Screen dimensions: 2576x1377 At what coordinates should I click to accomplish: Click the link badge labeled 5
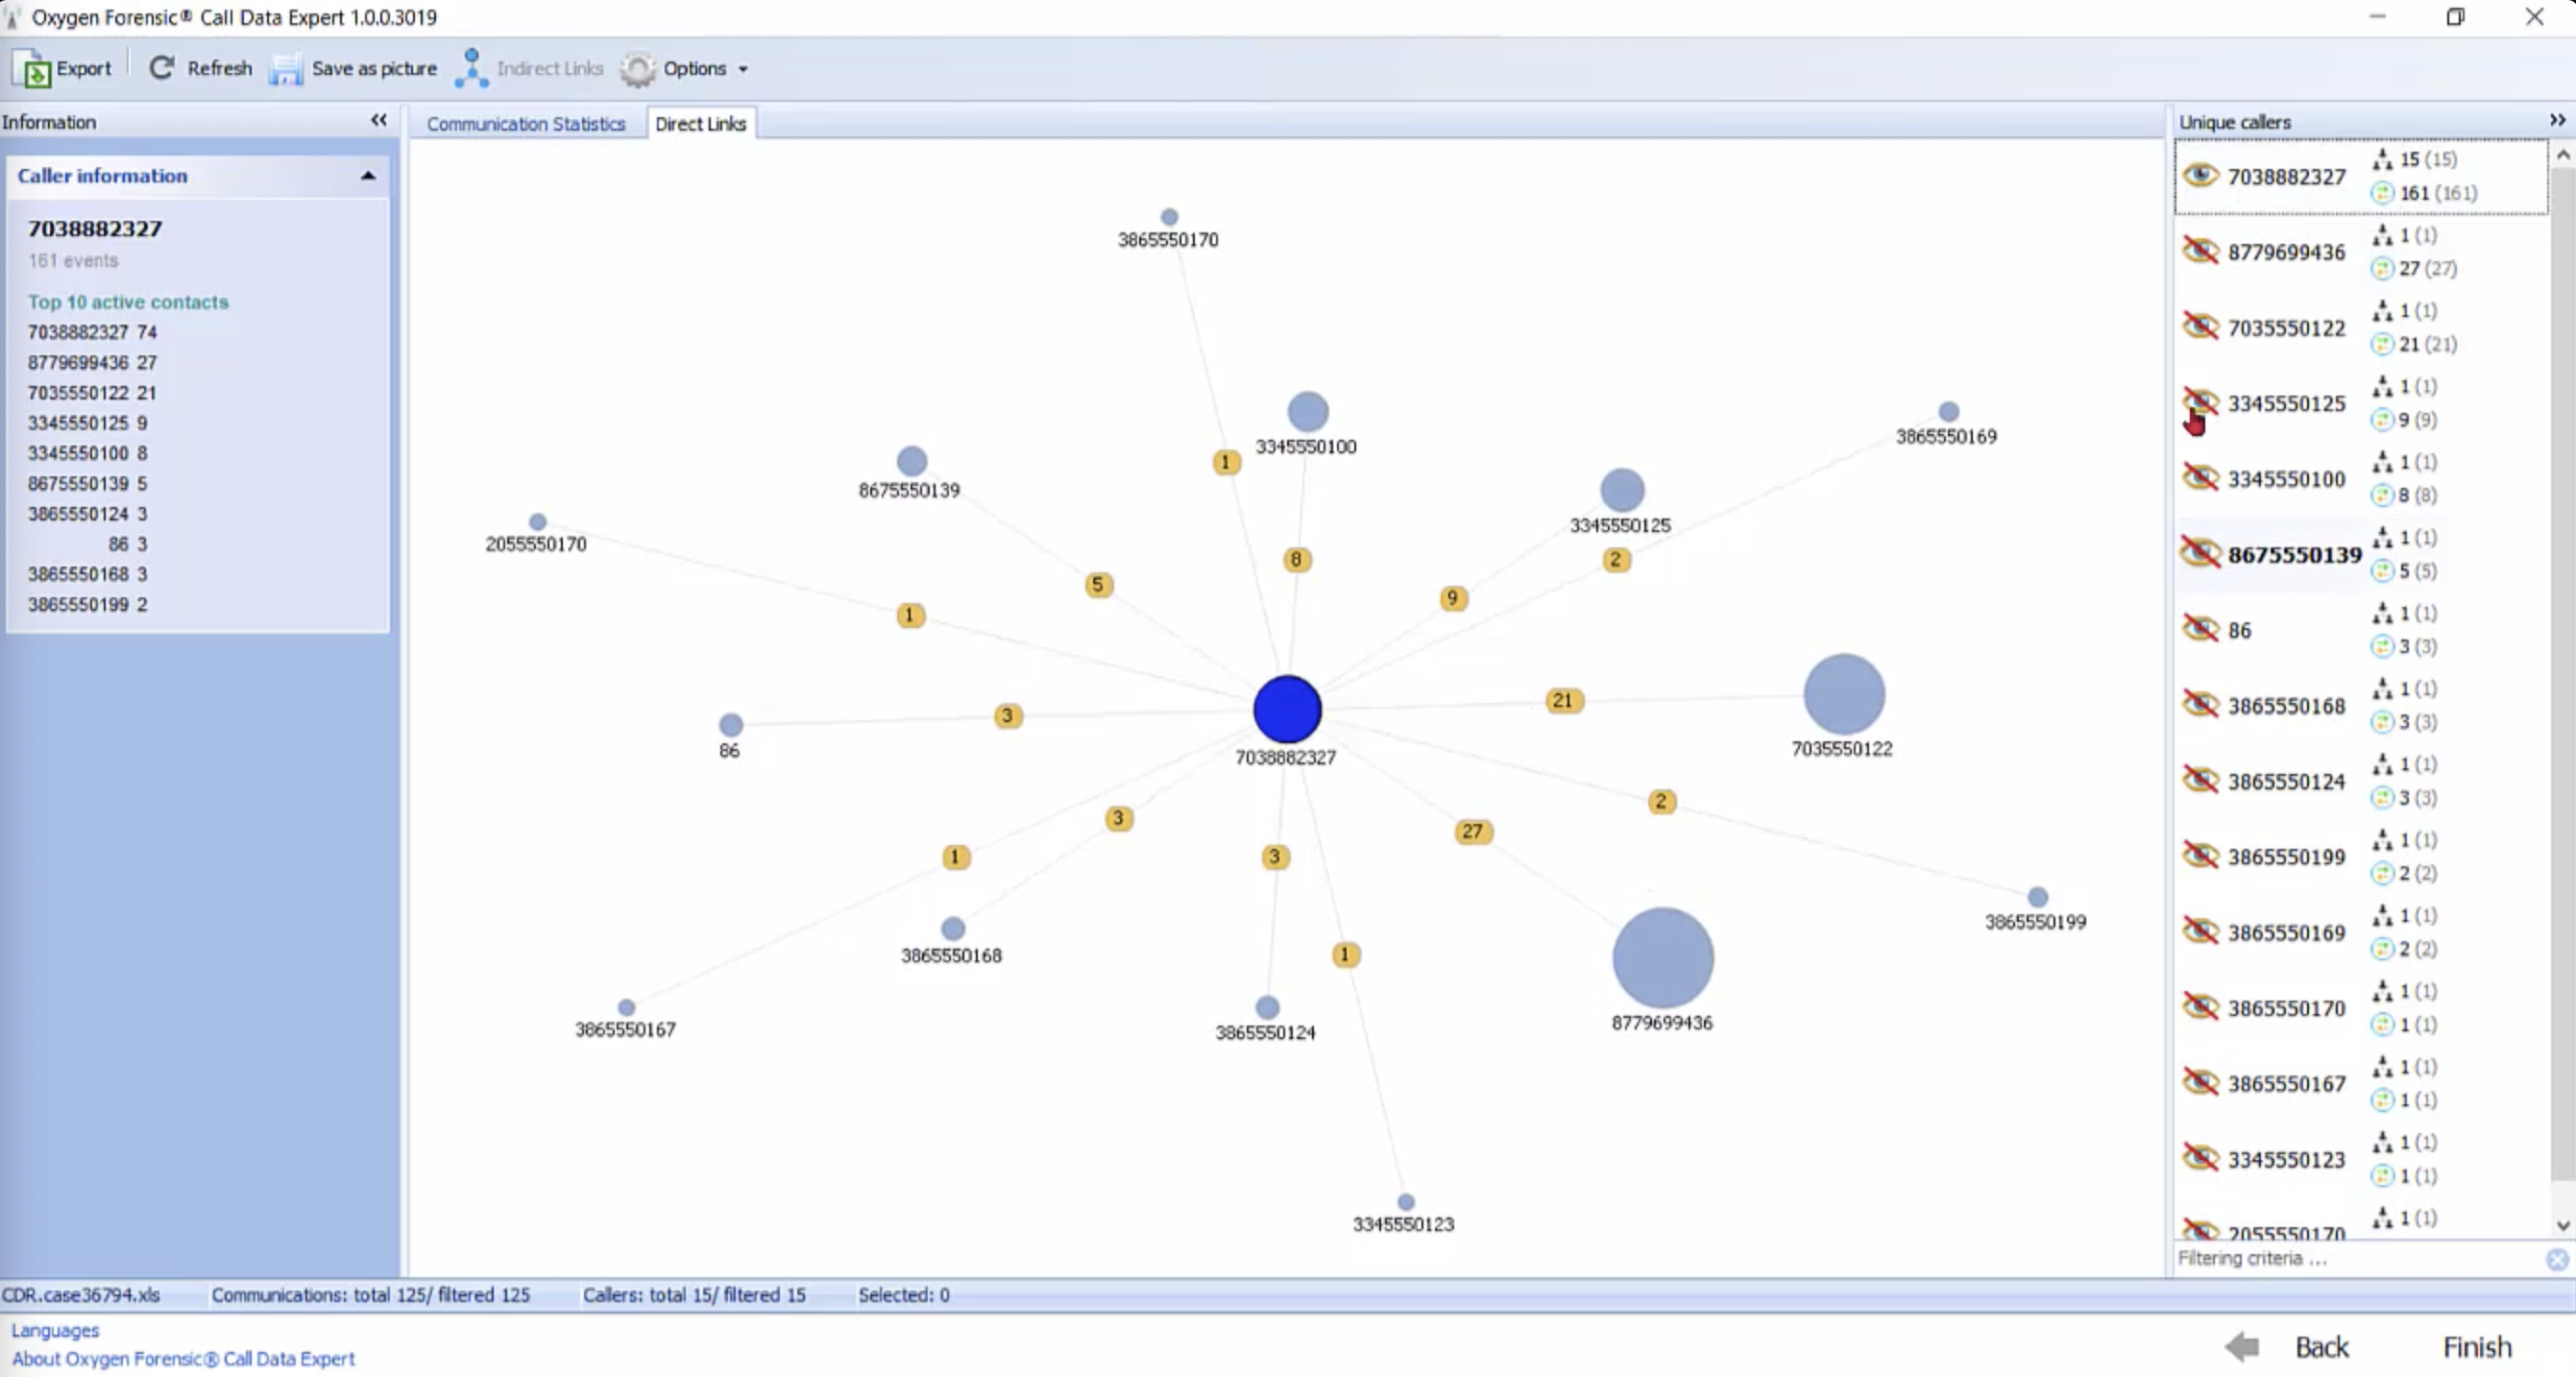click(1098, 584)
